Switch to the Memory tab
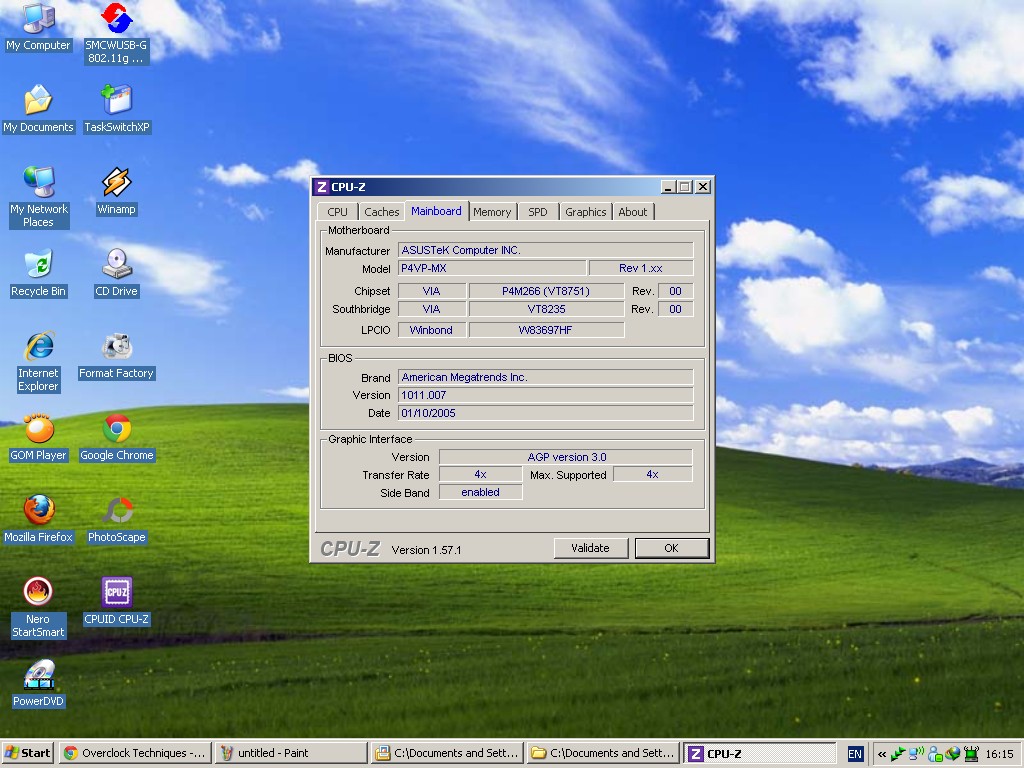The width and height of the screenshot is (1024, 768). click(x=492, y=212)
